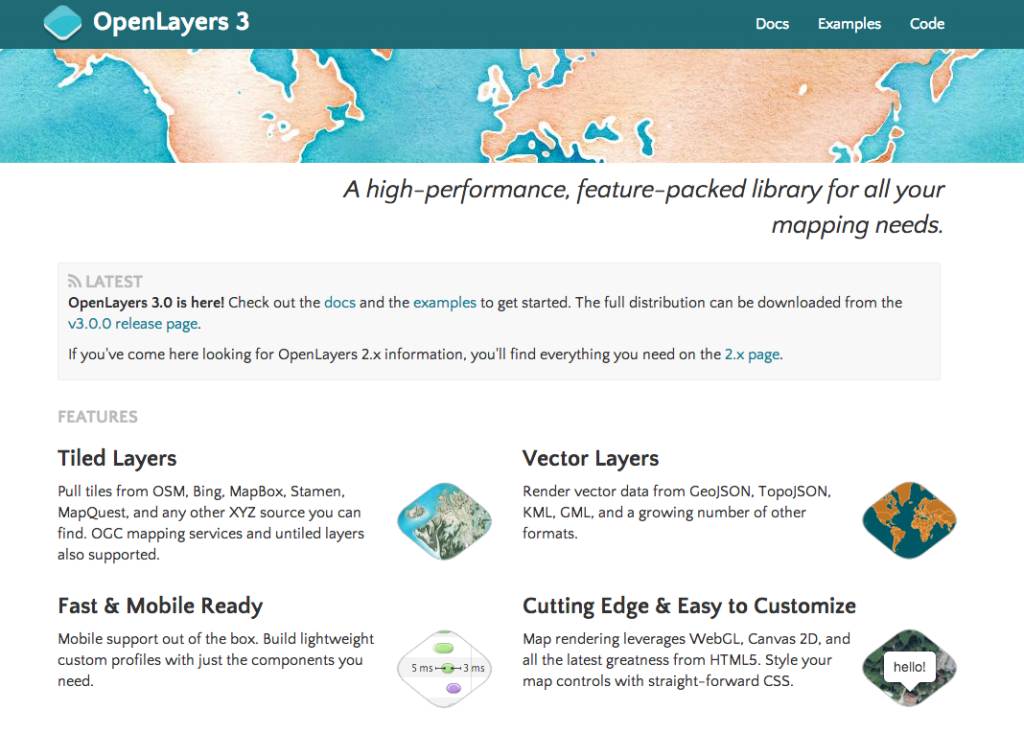
Task: Click the 'If you've come here looking' sentence
Action: (x=425, y=355)
